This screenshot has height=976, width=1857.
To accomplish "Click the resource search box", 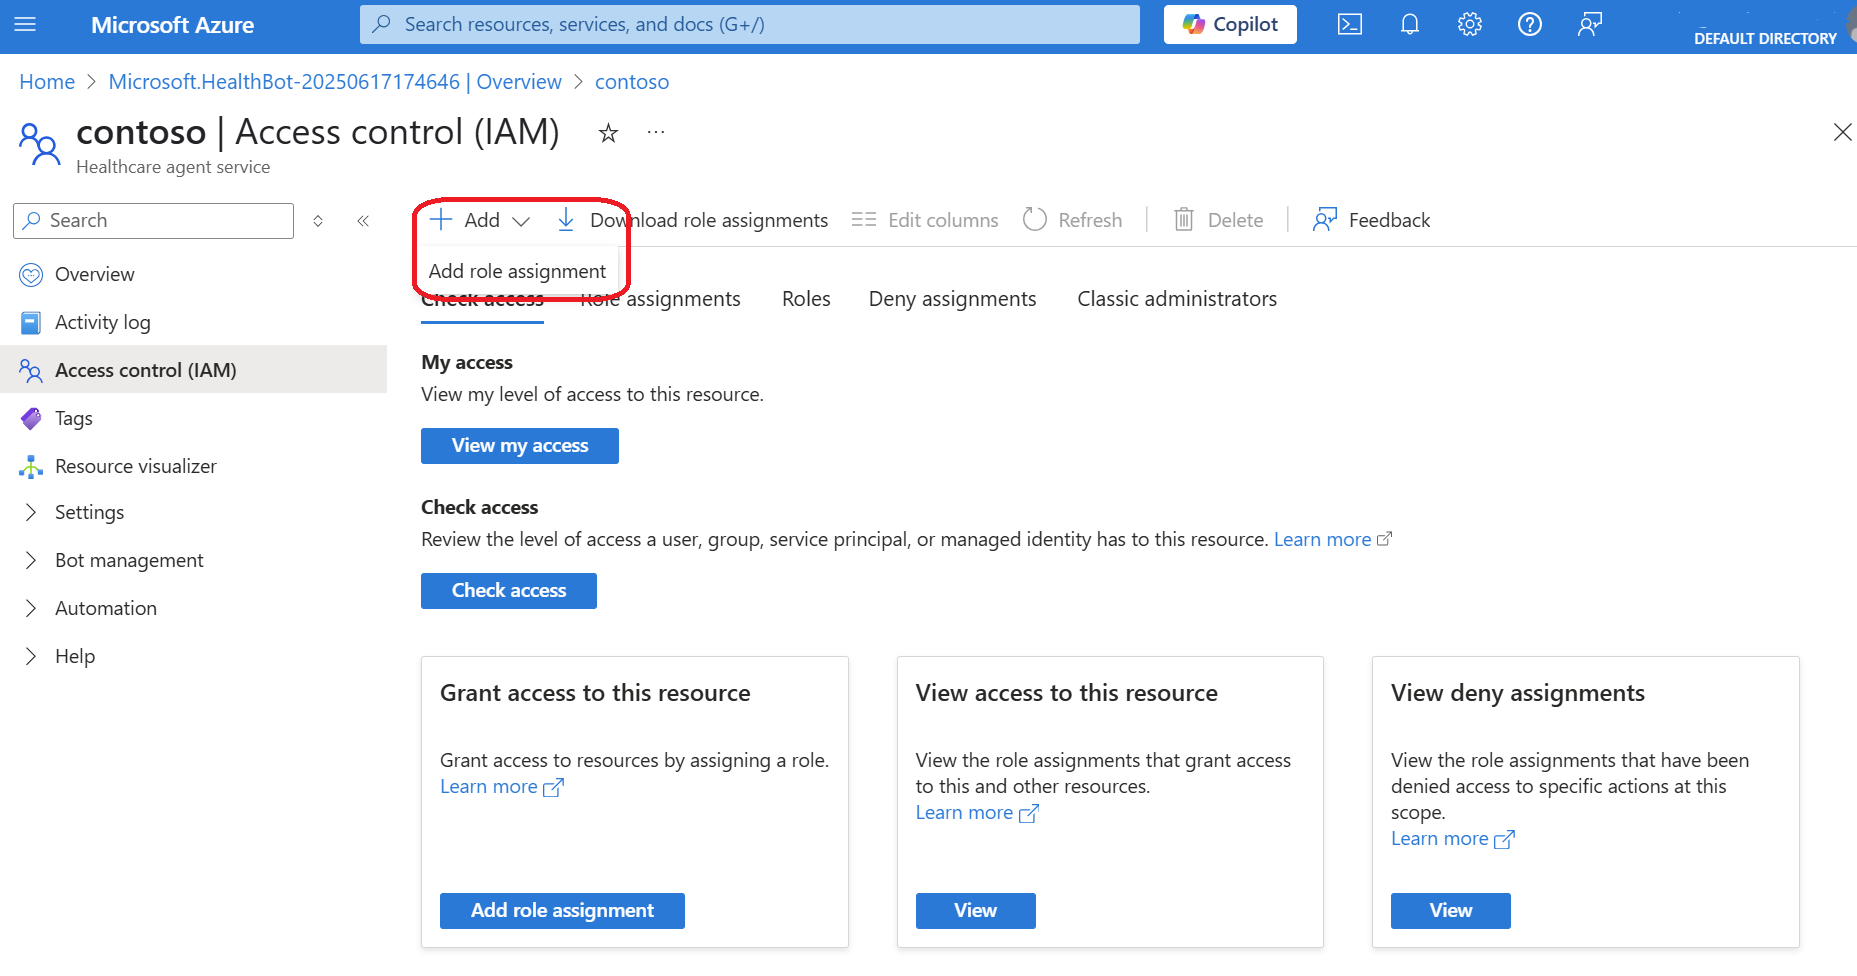I will click(x=749, y=24).
